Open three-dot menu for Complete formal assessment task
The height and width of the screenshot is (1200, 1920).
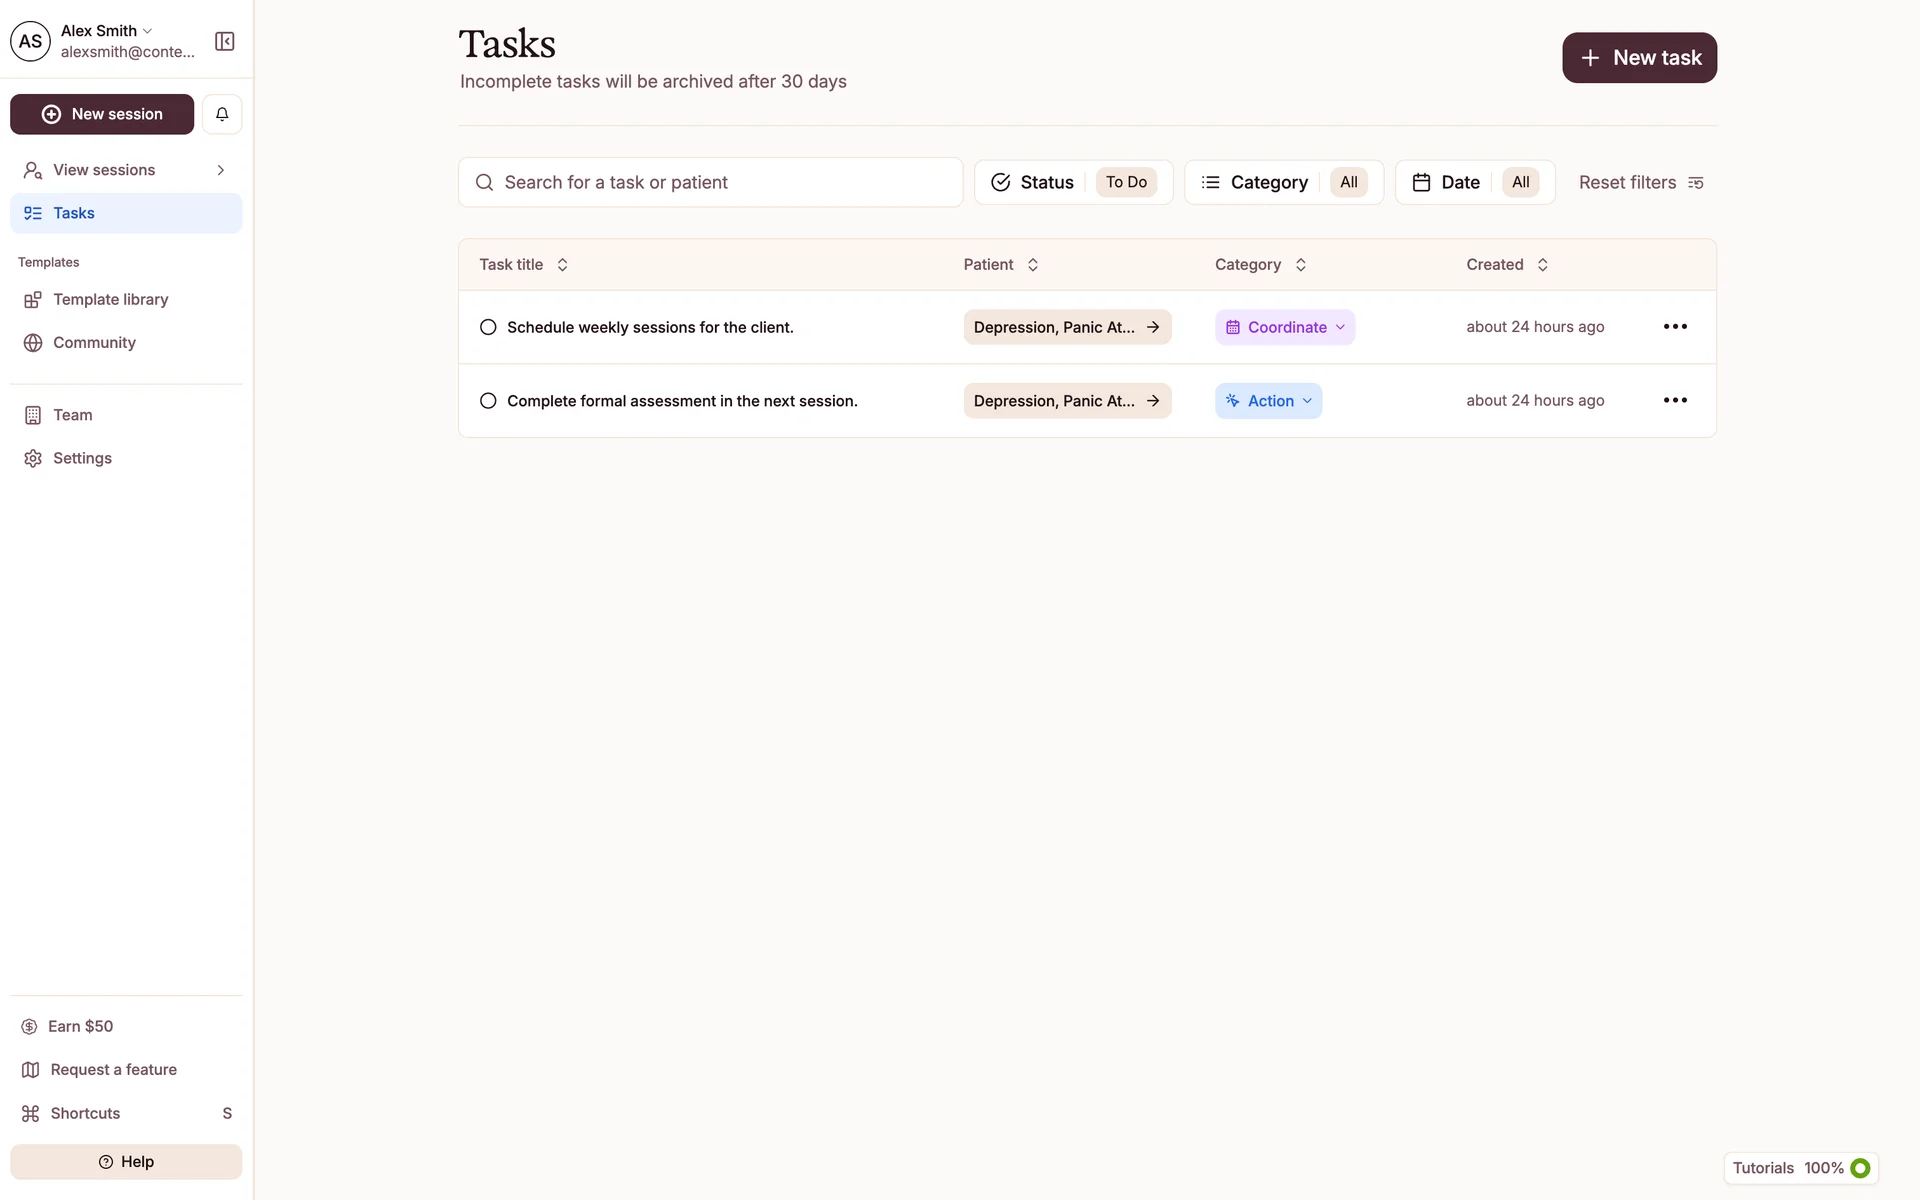[x=1675, y=400]
